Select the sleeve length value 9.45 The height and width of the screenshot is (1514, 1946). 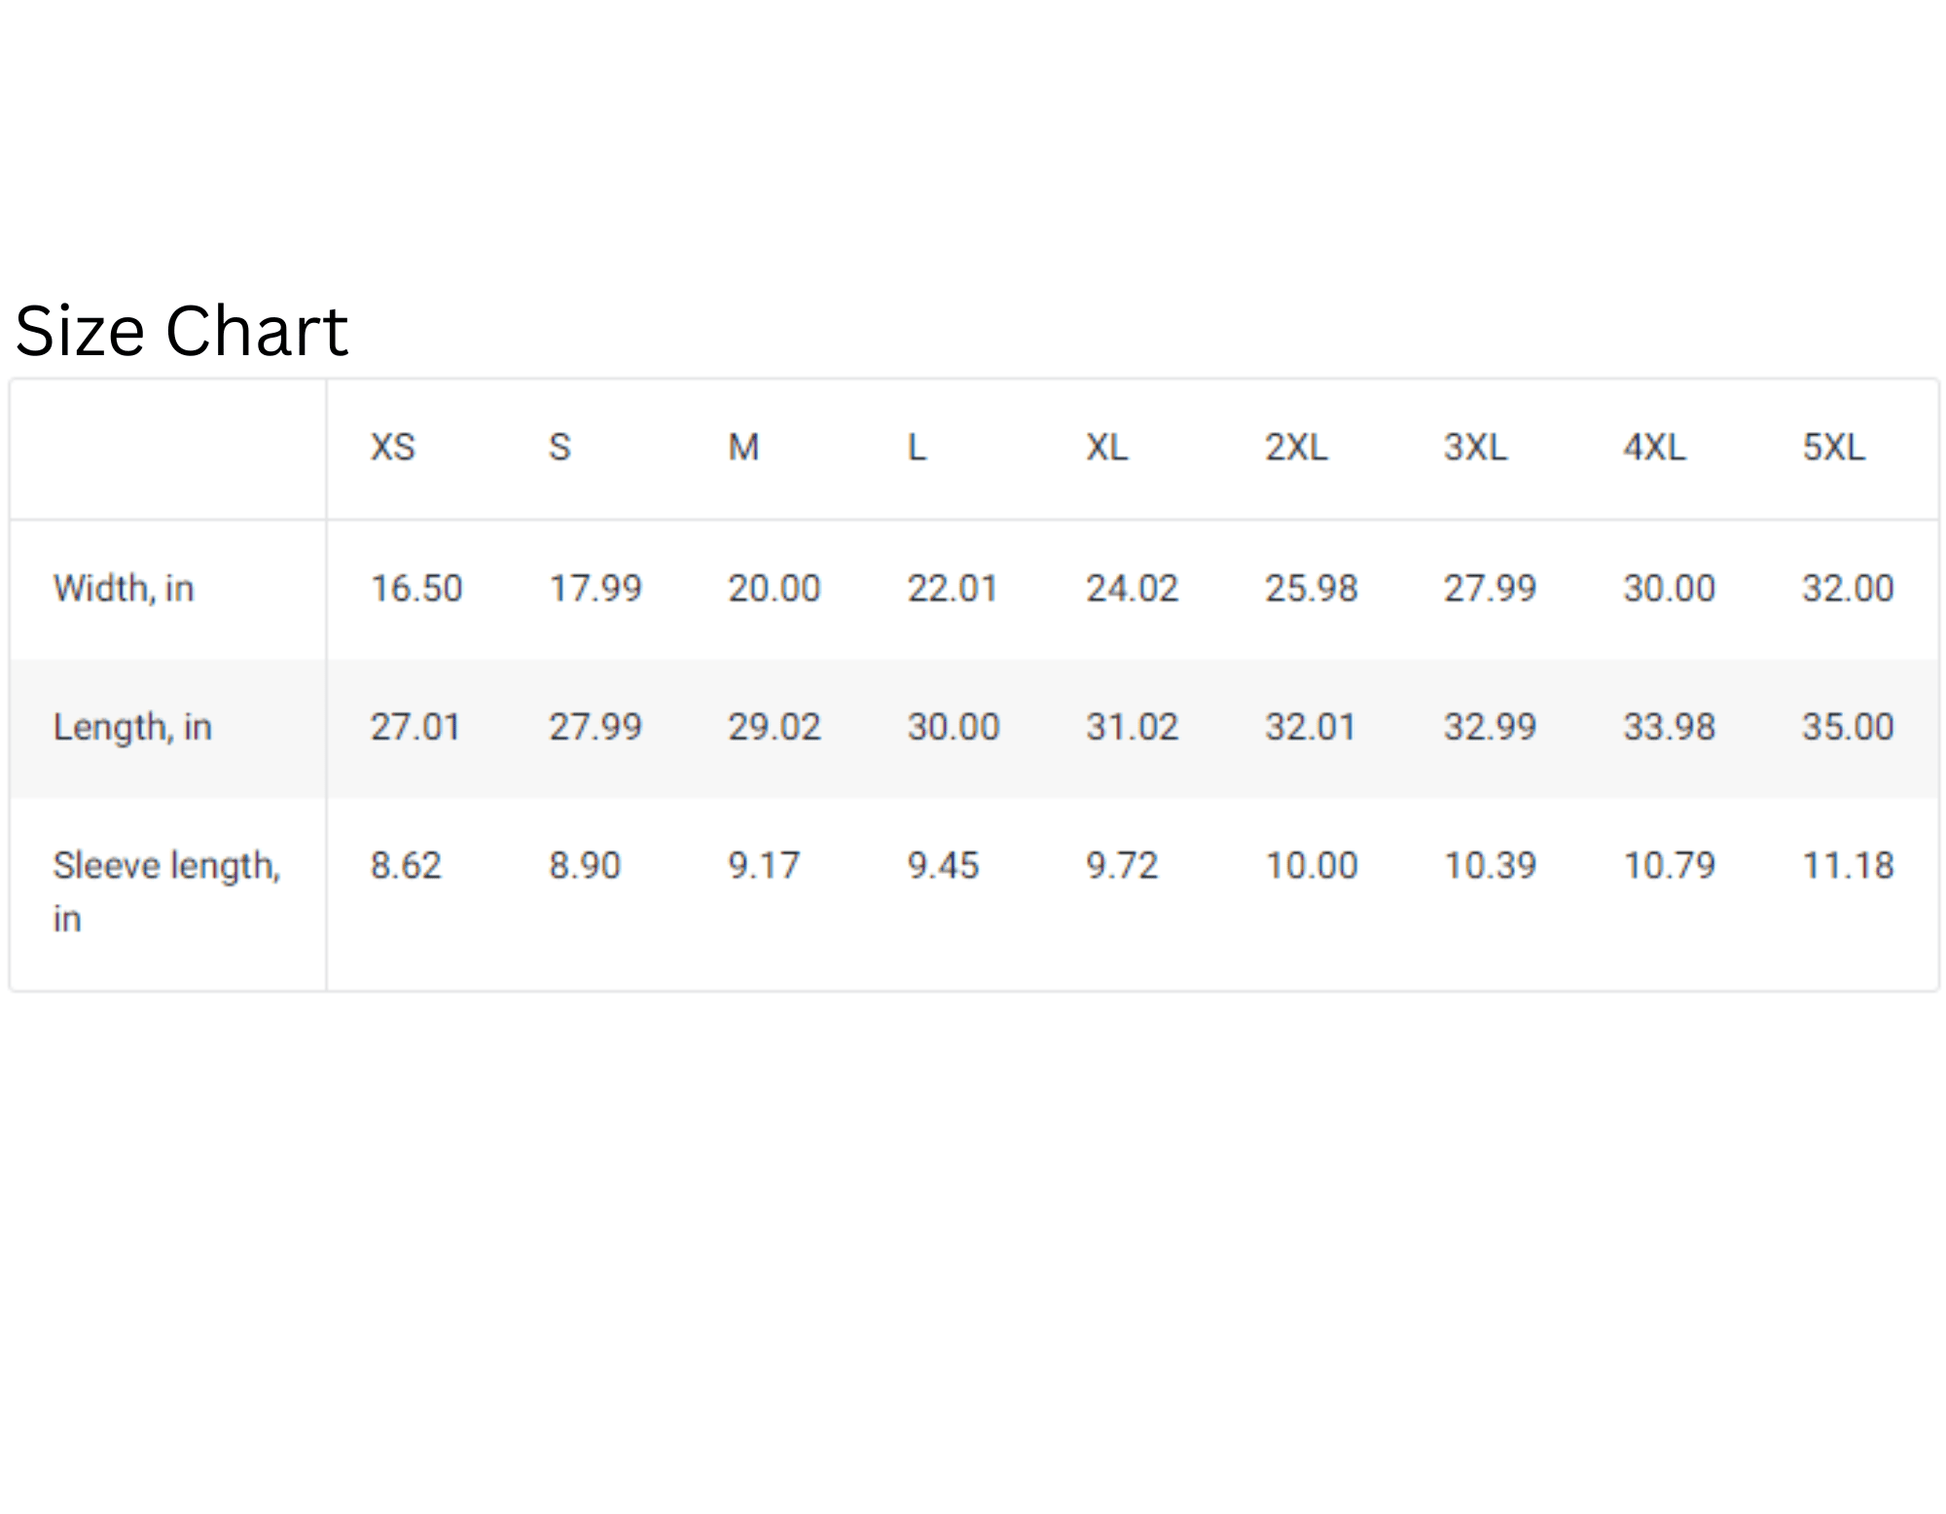pyautogui.click(x=942, y=866)
